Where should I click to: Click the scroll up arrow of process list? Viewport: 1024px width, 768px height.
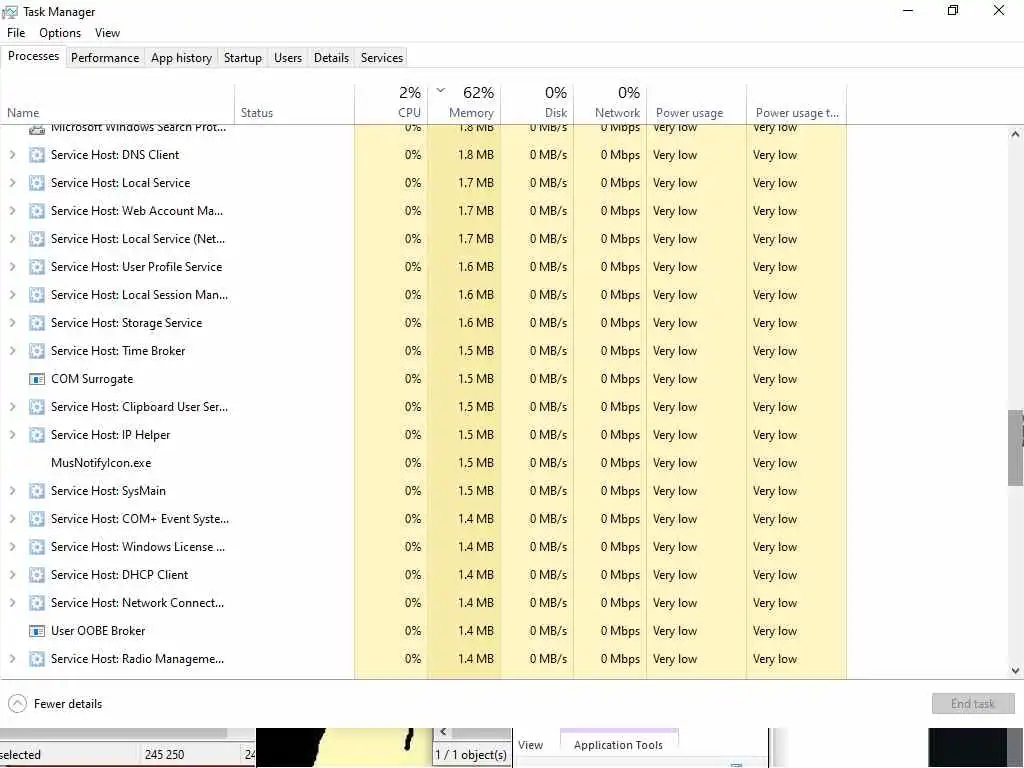[x=1015, y=135]
